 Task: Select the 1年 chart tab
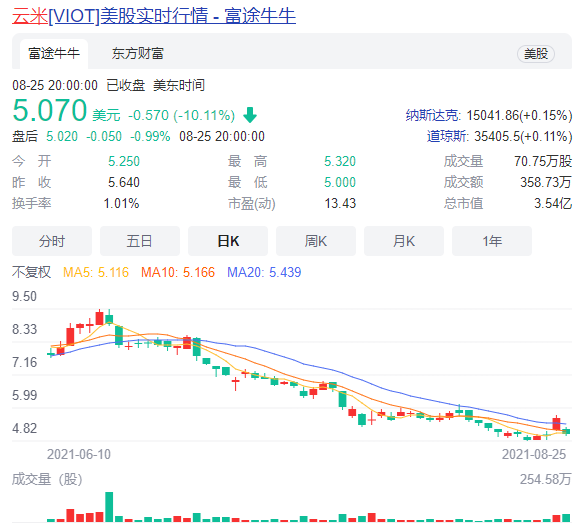point(492,241)
